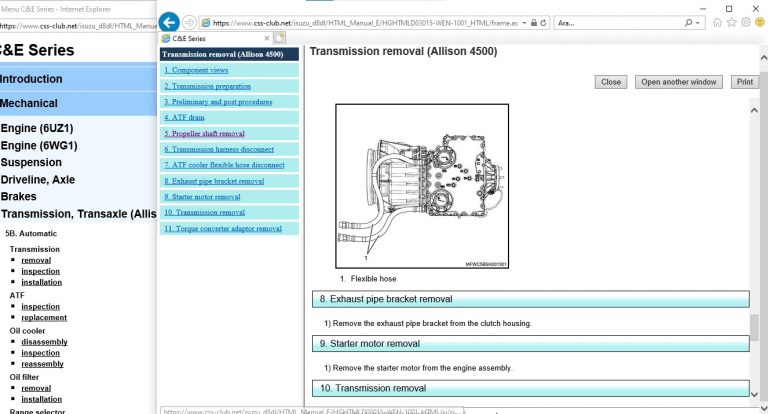The image size is (768, 414).
Task: Click the inner content scrollbar thumb
Action: point(754,327)
